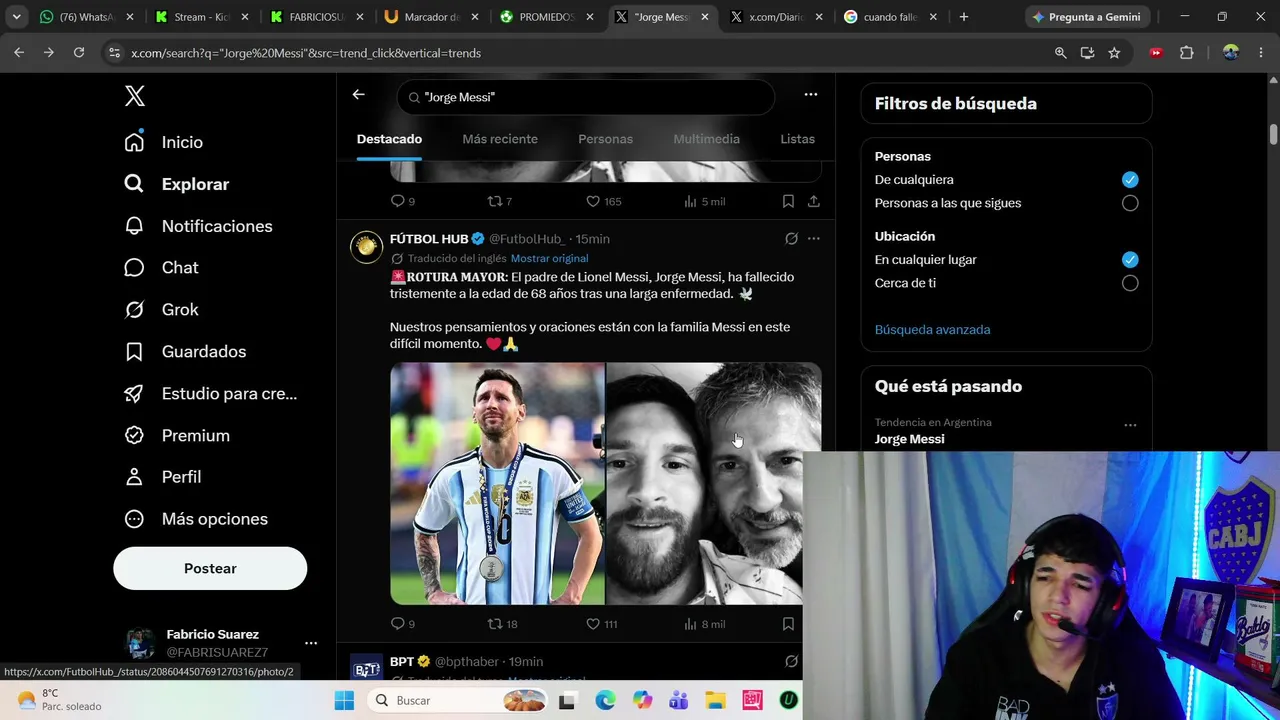Click the Postear button
1280x720 pixels.
coord(210,568)
